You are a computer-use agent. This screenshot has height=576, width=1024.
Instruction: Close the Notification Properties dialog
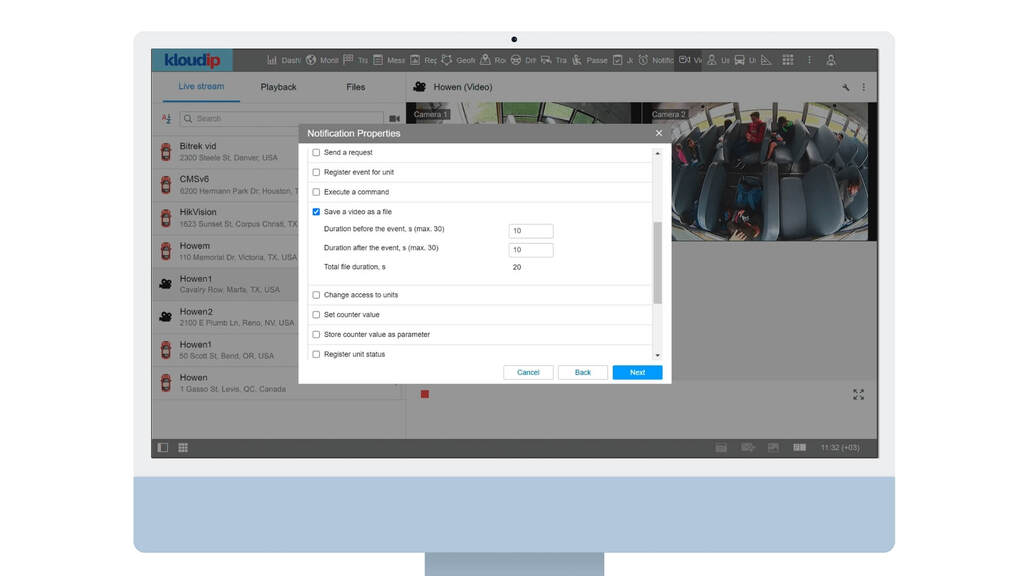pyautogui.click(x=658, y=133)
